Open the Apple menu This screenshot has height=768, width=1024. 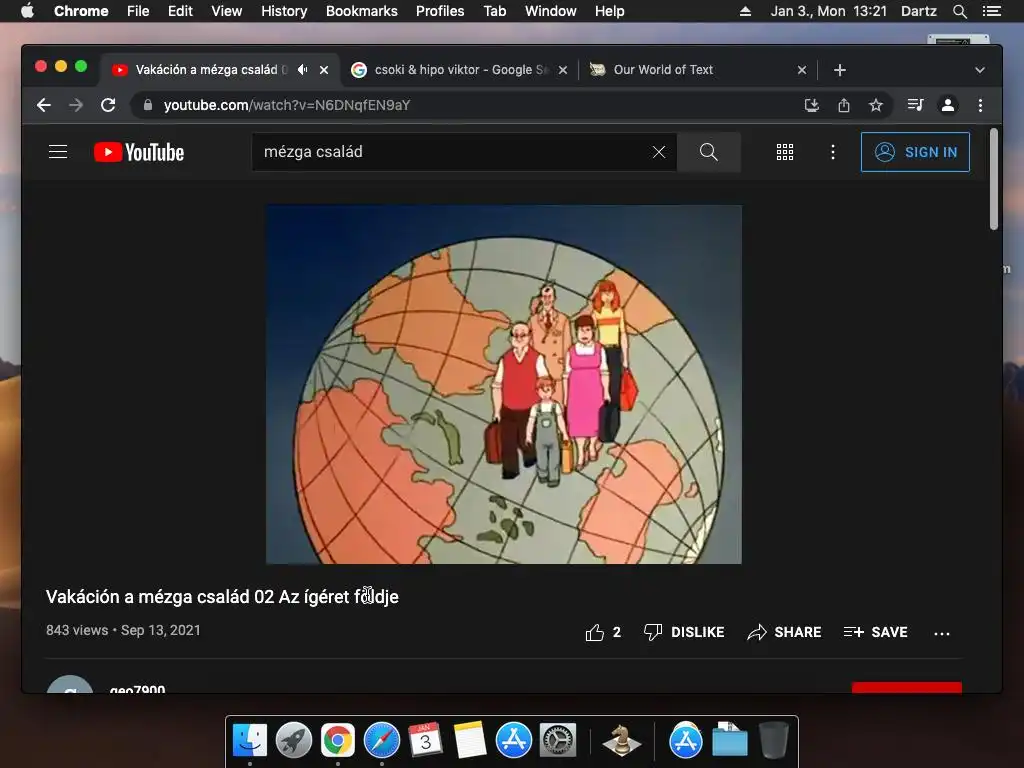pos(27,11)
